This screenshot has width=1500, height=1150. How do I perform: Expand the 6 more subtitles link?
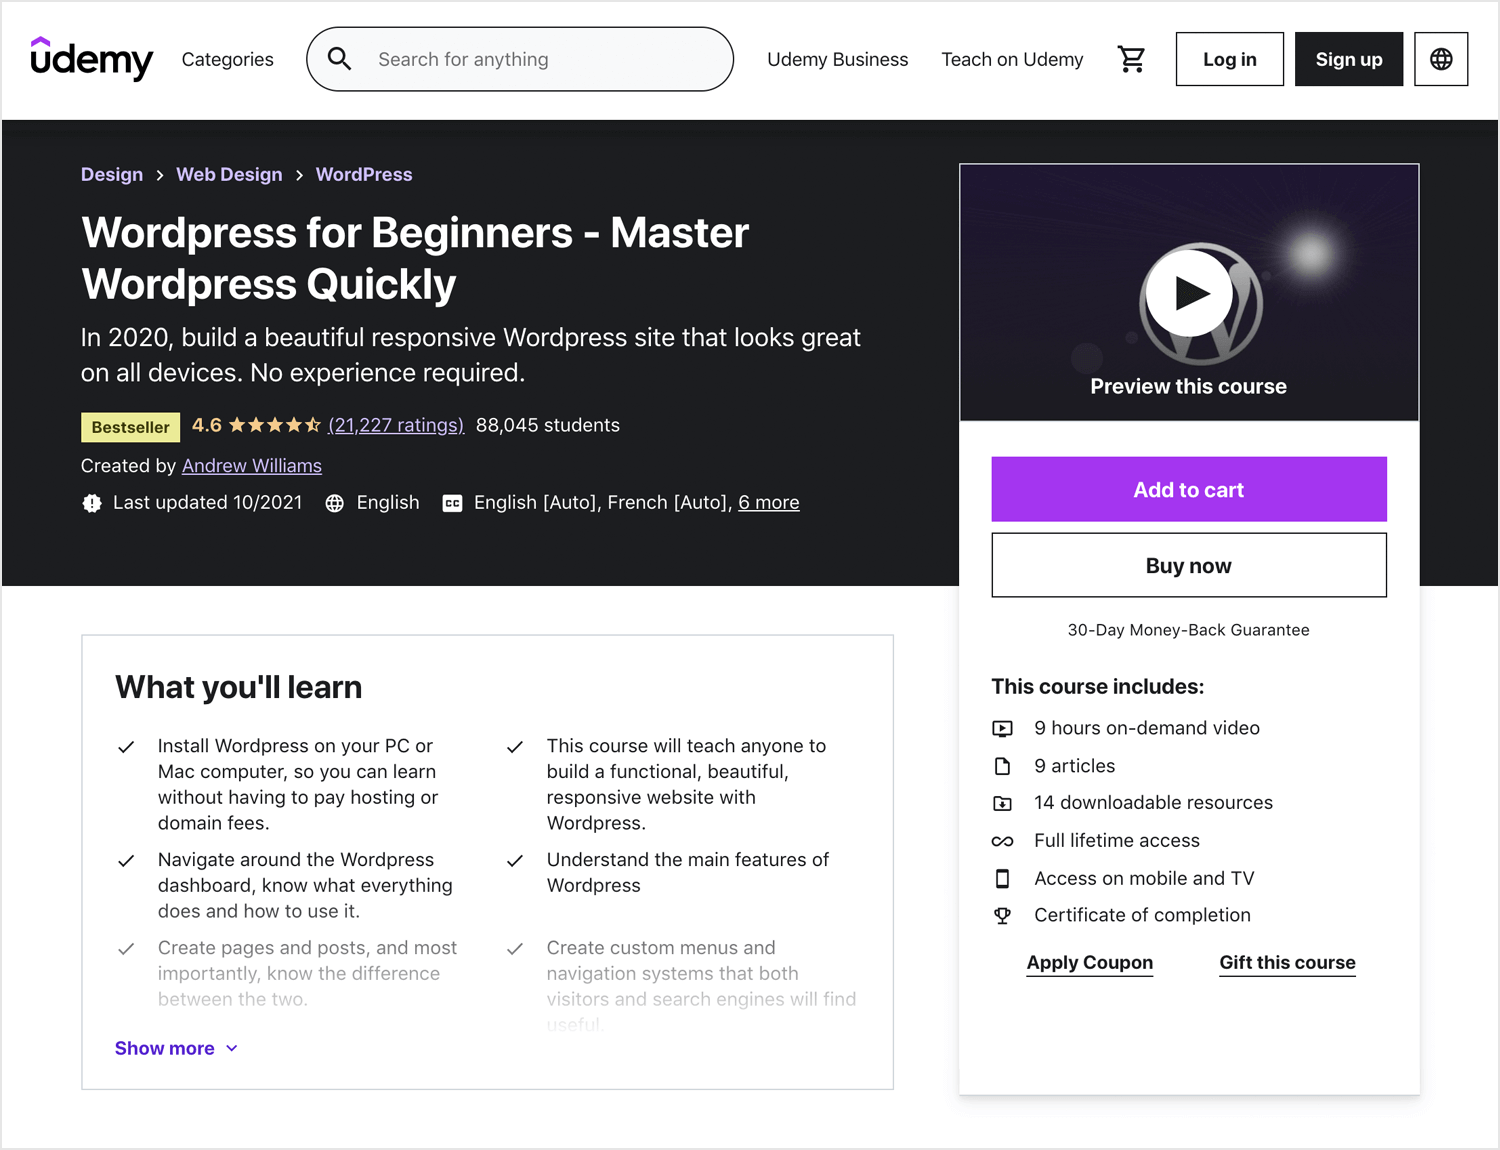(x=769, y=503)
